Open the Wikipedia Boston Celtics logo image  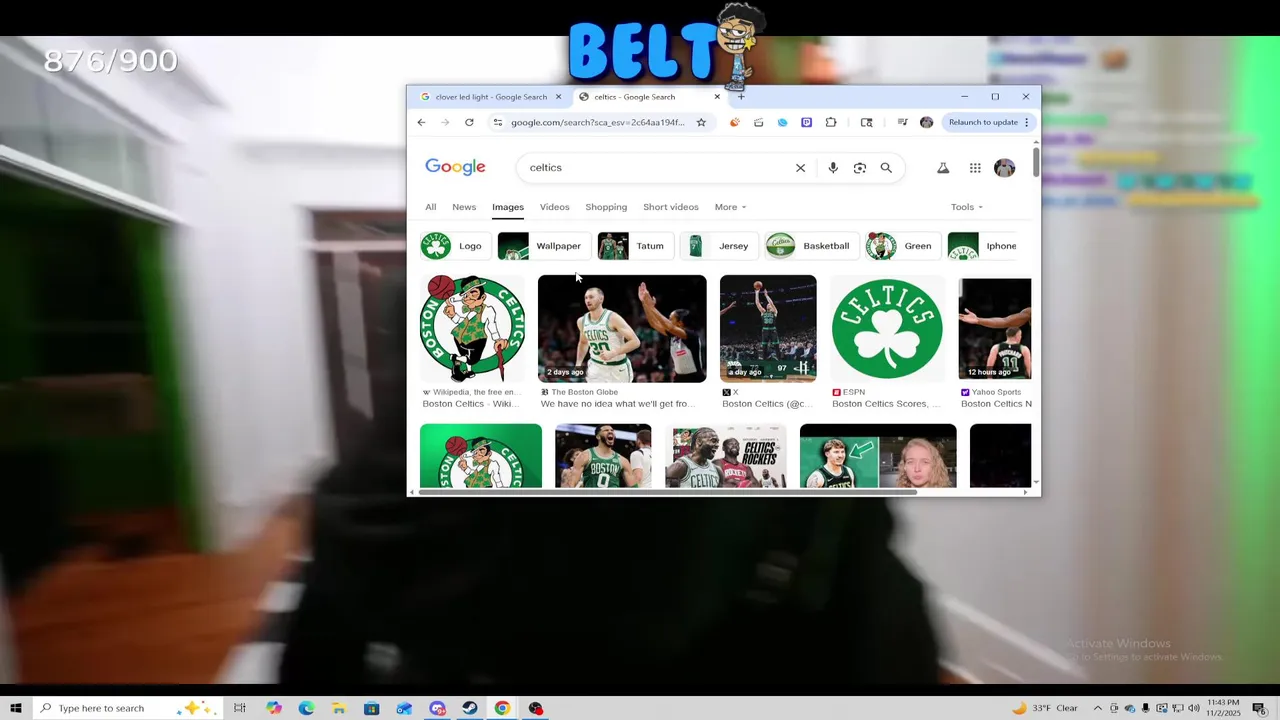click(x=472, y=329)
